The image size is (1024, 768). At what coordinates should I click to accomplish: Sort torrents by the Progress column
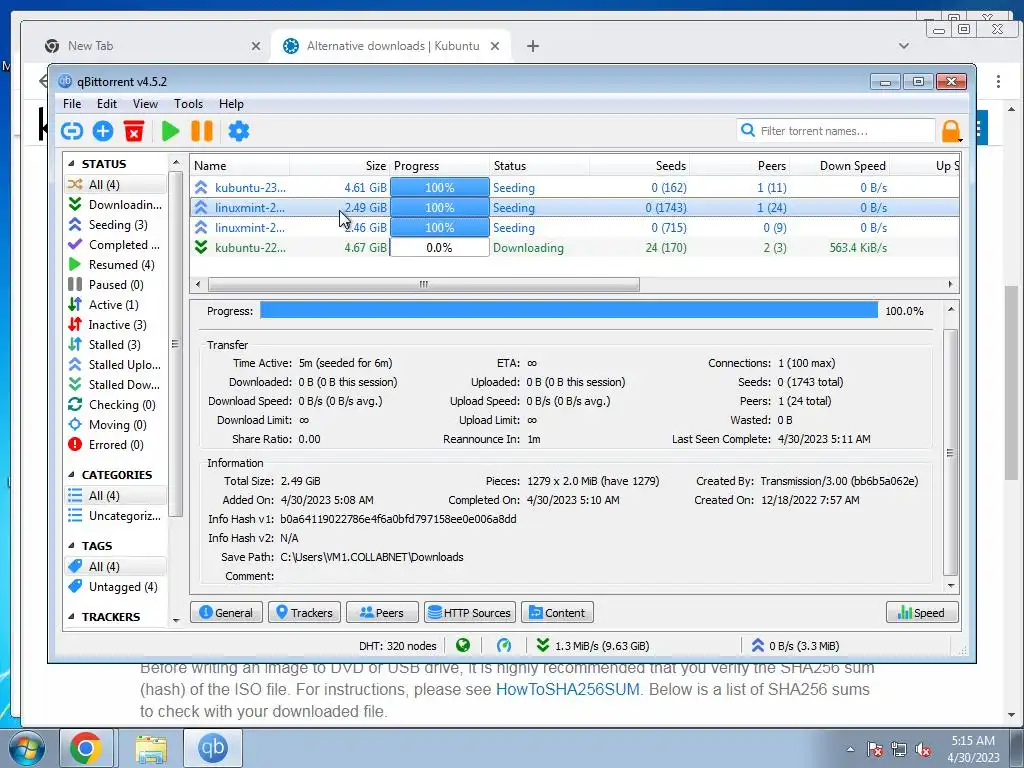(440, 166)
